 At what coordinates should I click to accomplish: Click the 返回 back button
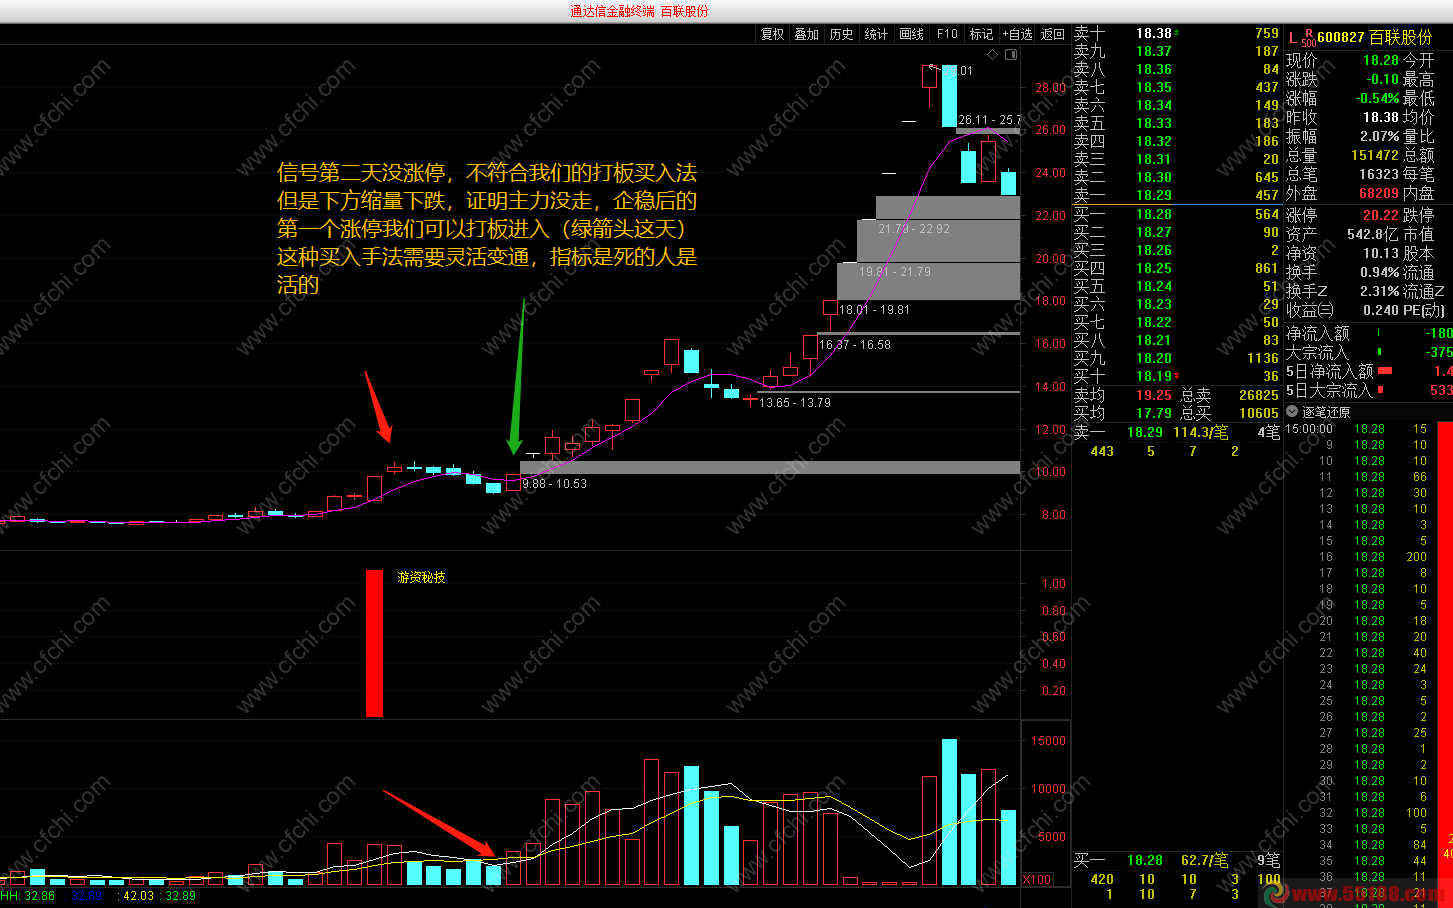point(1053,34)
